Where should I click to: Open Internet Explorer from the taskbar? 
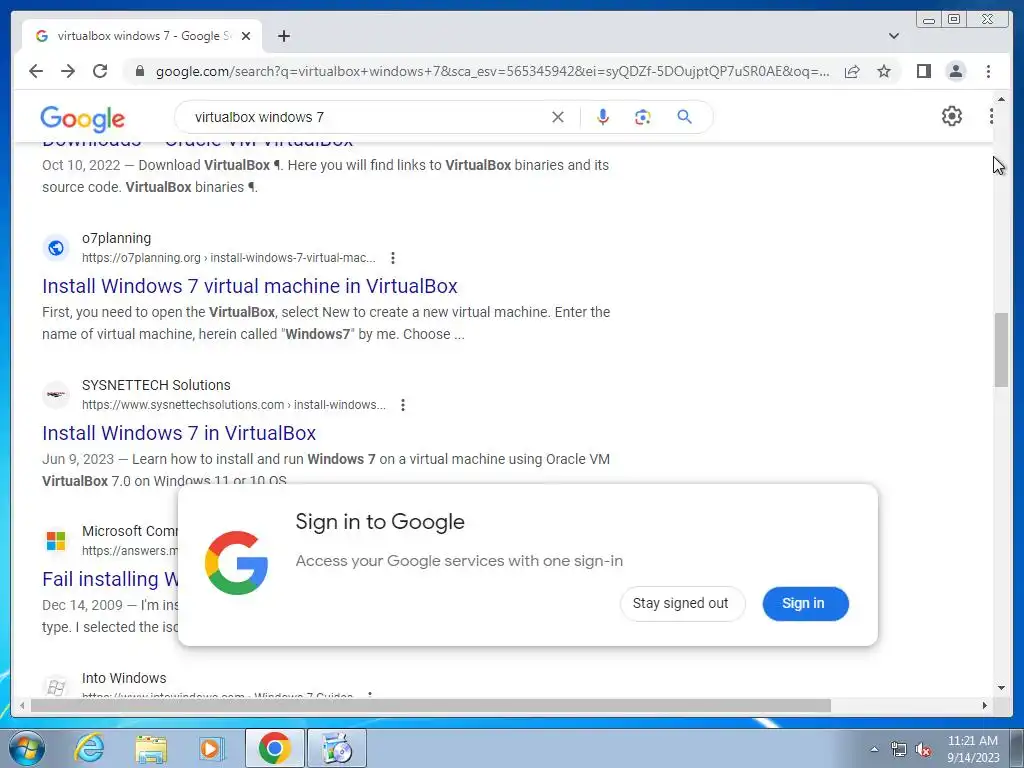89,748
